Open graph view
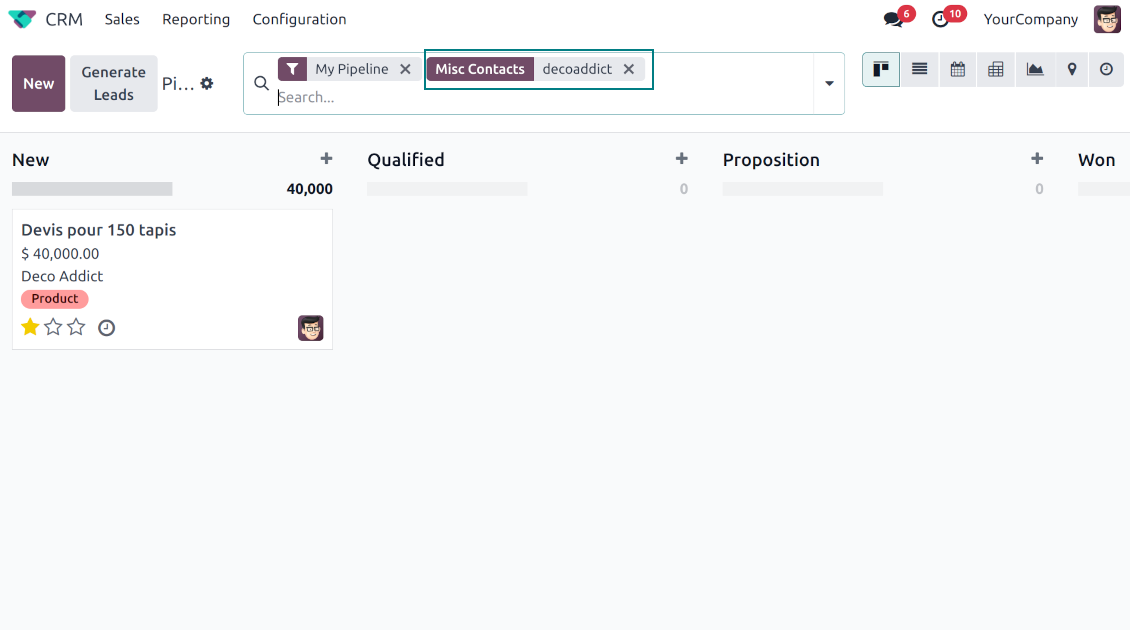Viewport: 1130px width, 630px height. [x=1034, y=69]
